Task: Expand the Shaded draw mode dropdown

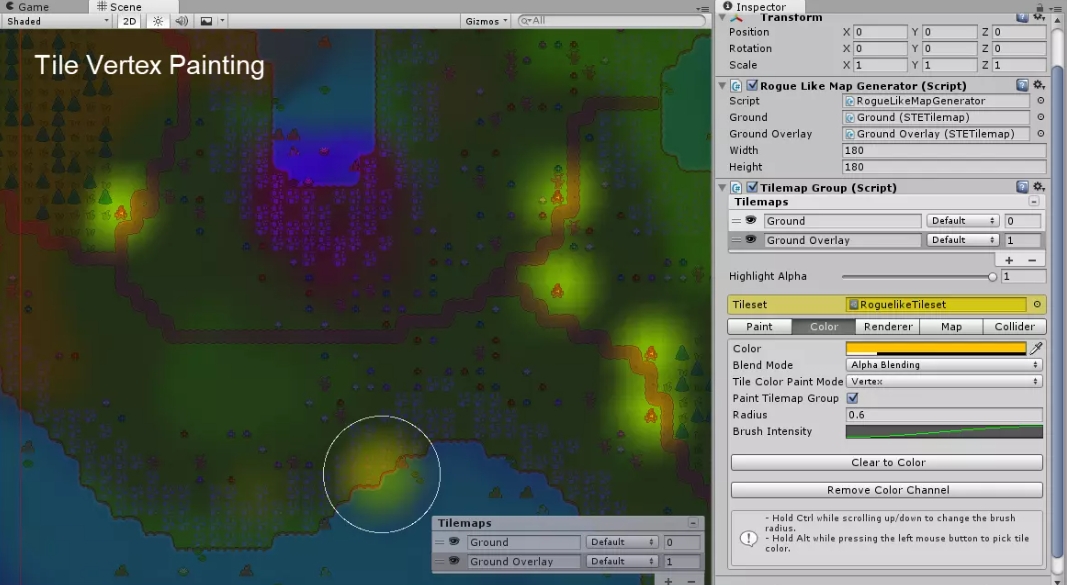Action: (57, 21)
